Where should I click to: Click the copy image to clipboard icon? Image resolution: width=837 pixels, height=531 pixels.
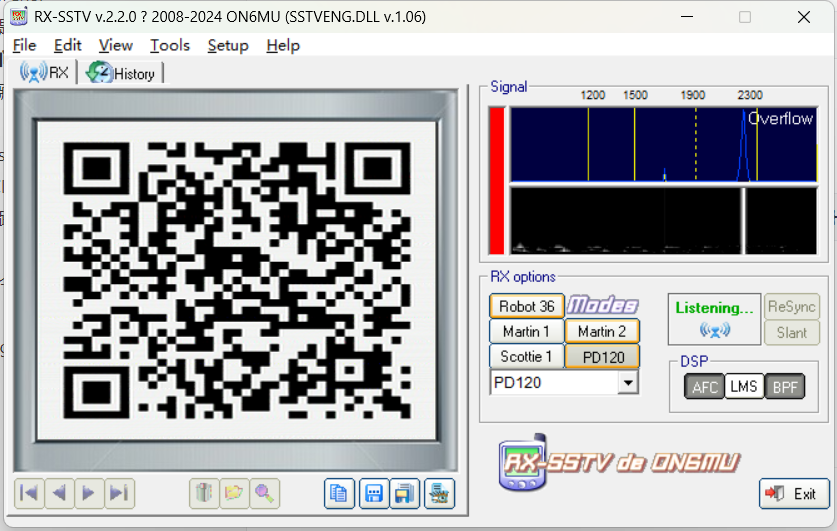pyautogui.click(x=339, y=493)
